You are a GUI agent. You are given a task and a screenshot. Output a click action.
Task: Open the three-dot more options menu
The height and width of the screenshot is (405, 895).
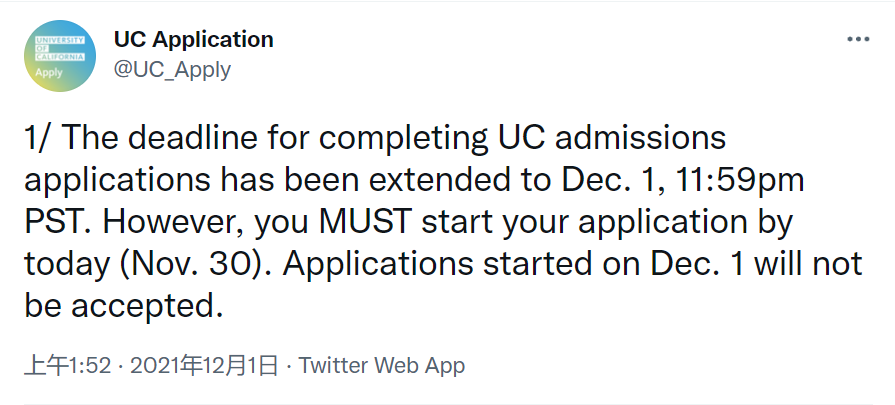[858, 39]
